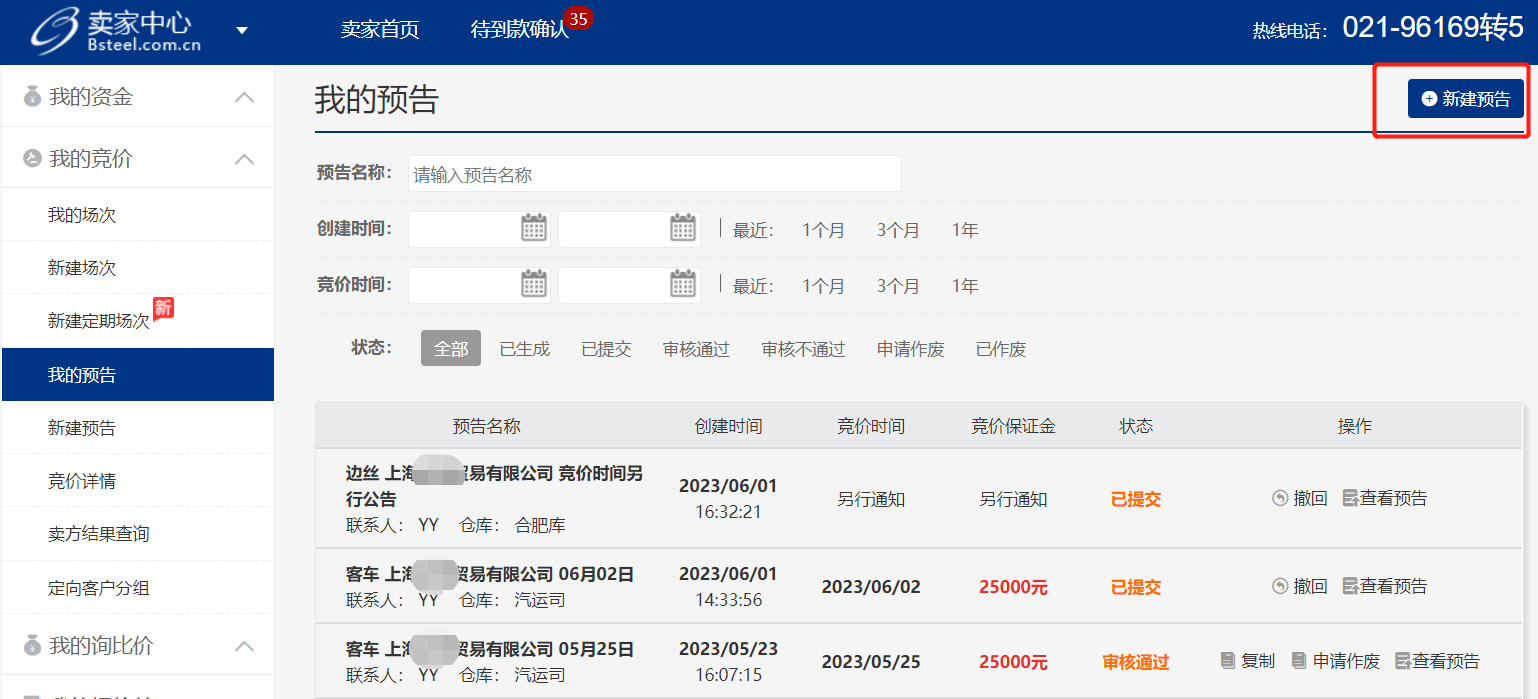The width and height of the screenshot is (1538, 699).
Task: Open calendar for 创建时间 start date
Action: pos(535,229)
